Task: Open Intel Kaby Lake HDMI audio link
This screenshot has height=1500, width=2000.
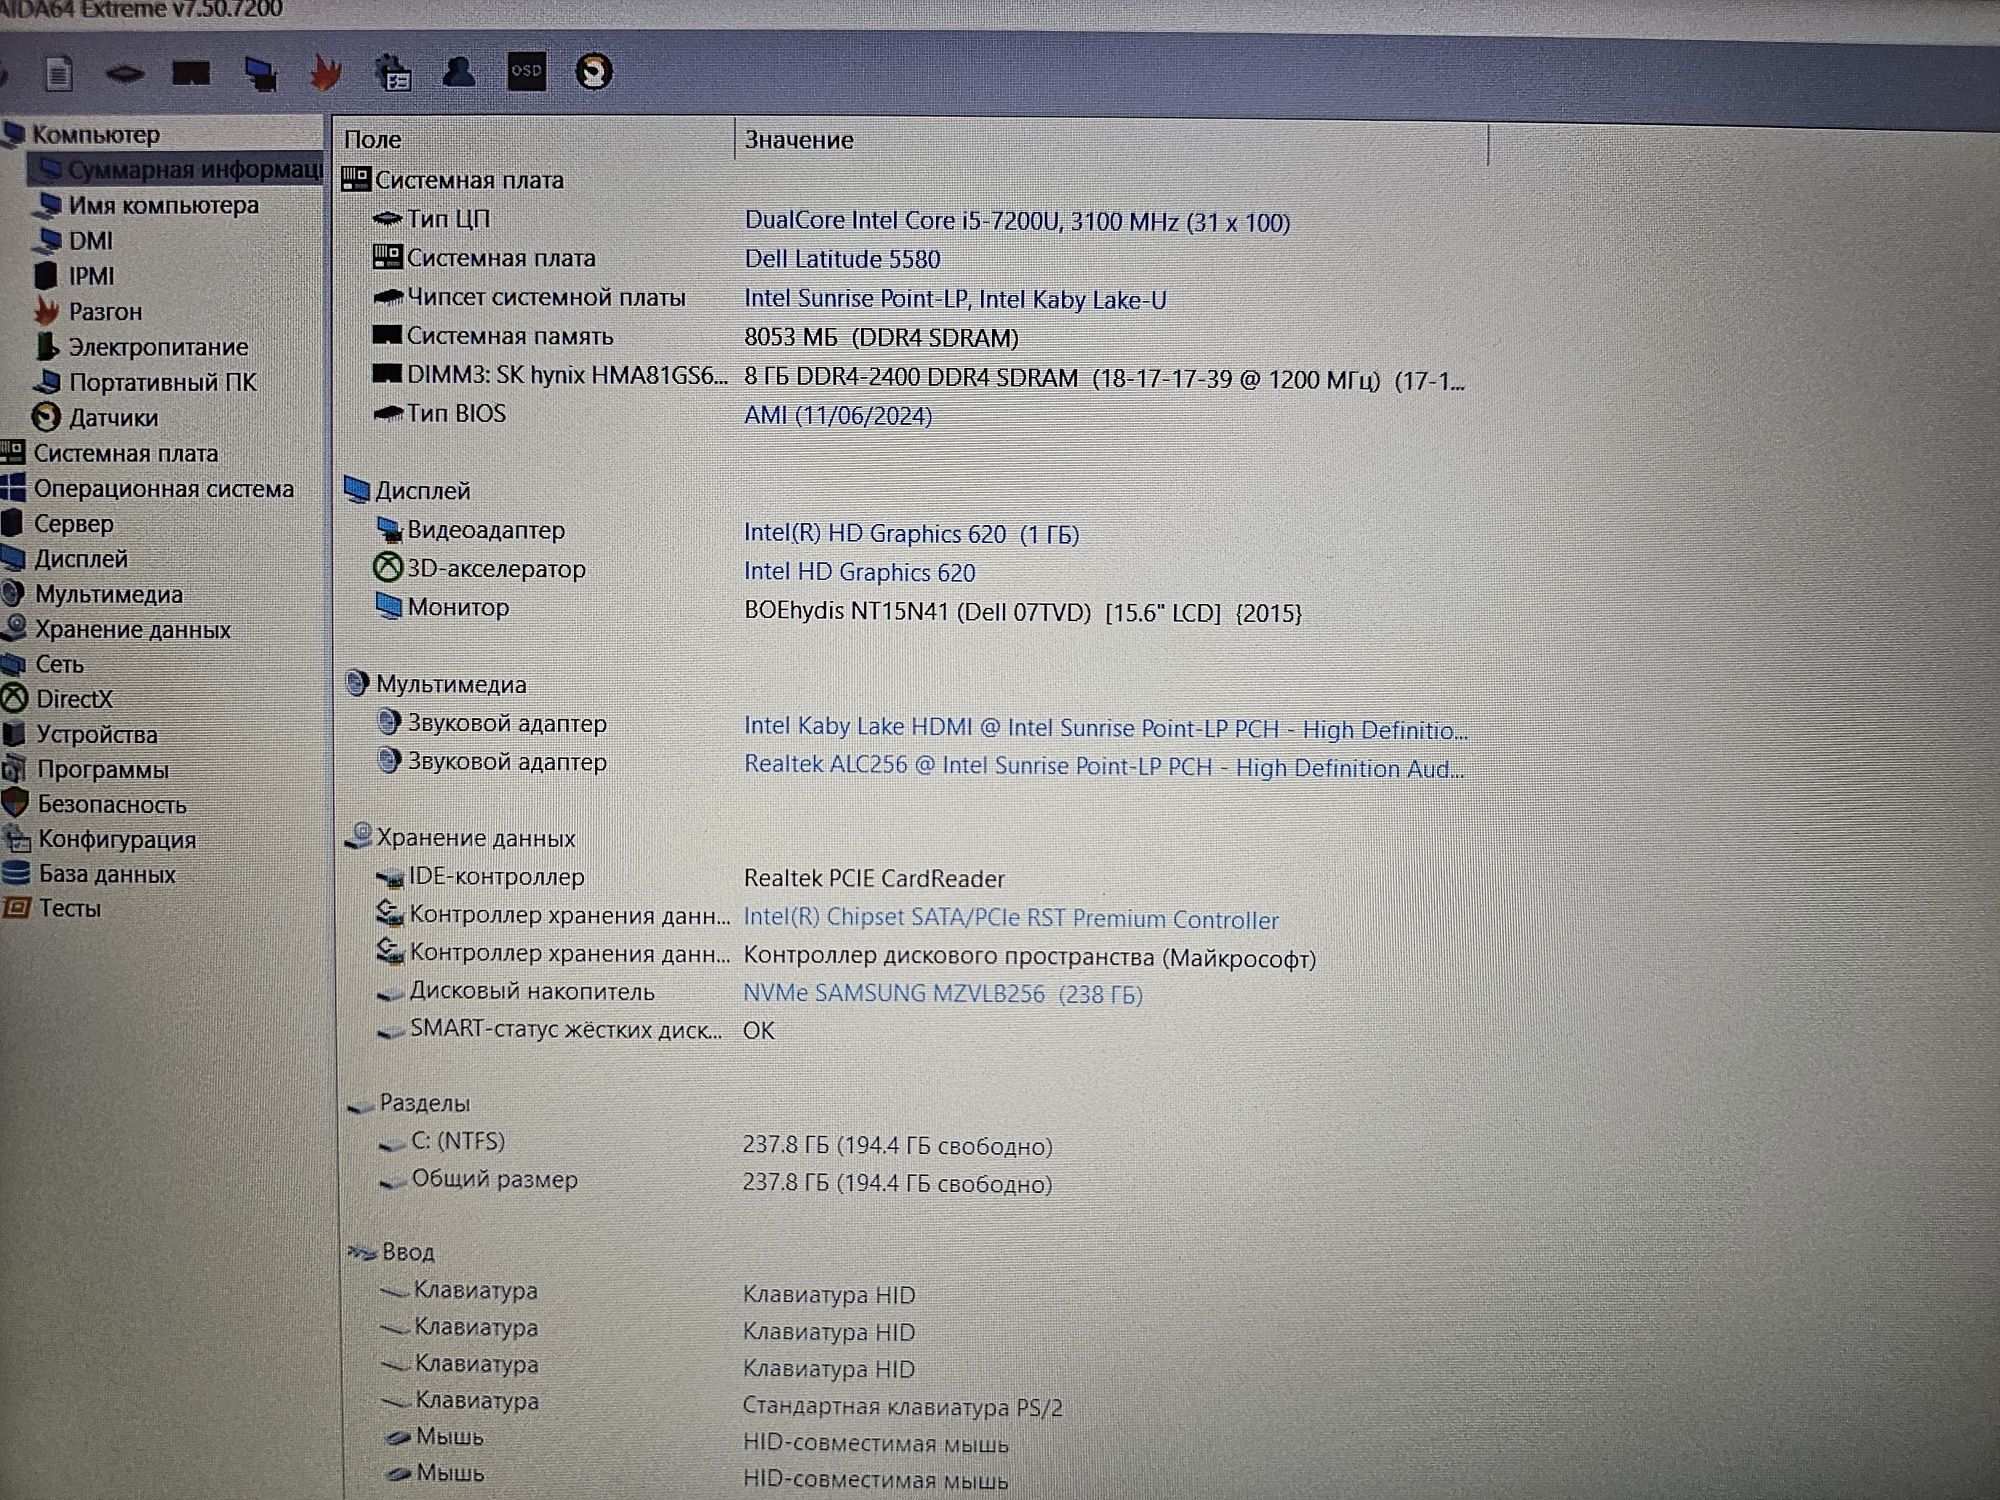Action: pos(1106,728)
